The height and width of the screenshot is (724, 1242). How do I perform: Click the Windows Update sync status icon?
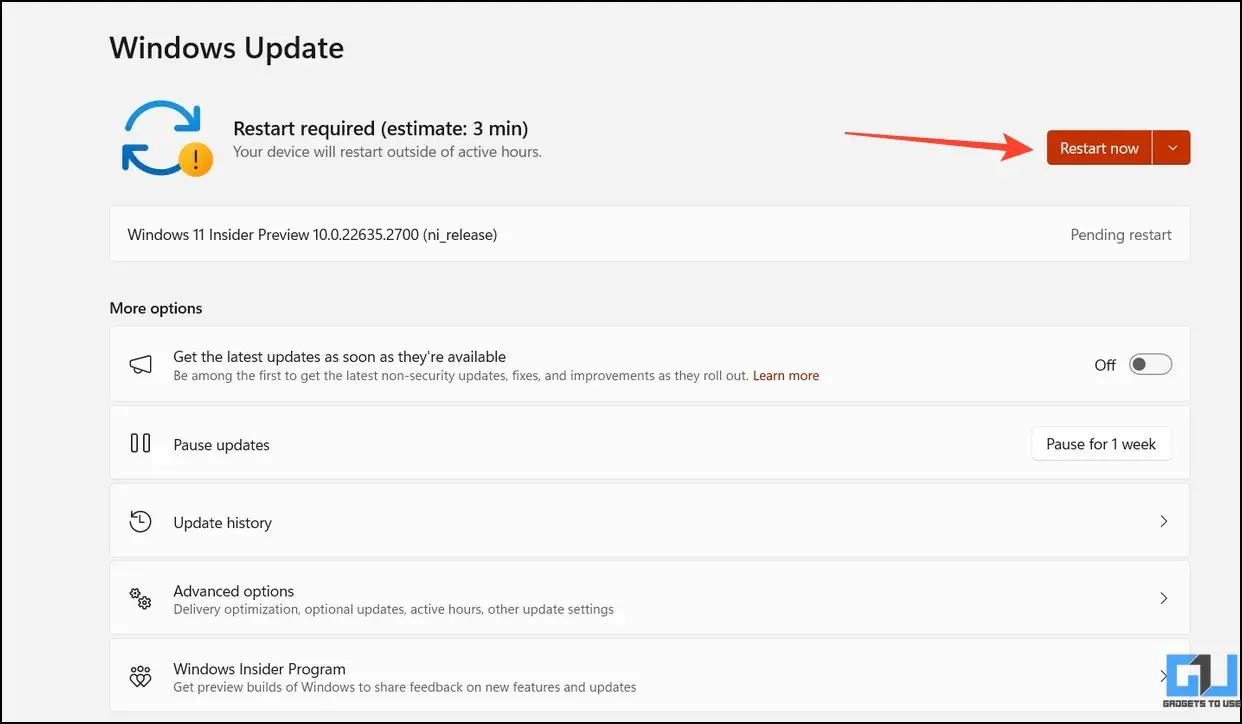tap(167, 140)
